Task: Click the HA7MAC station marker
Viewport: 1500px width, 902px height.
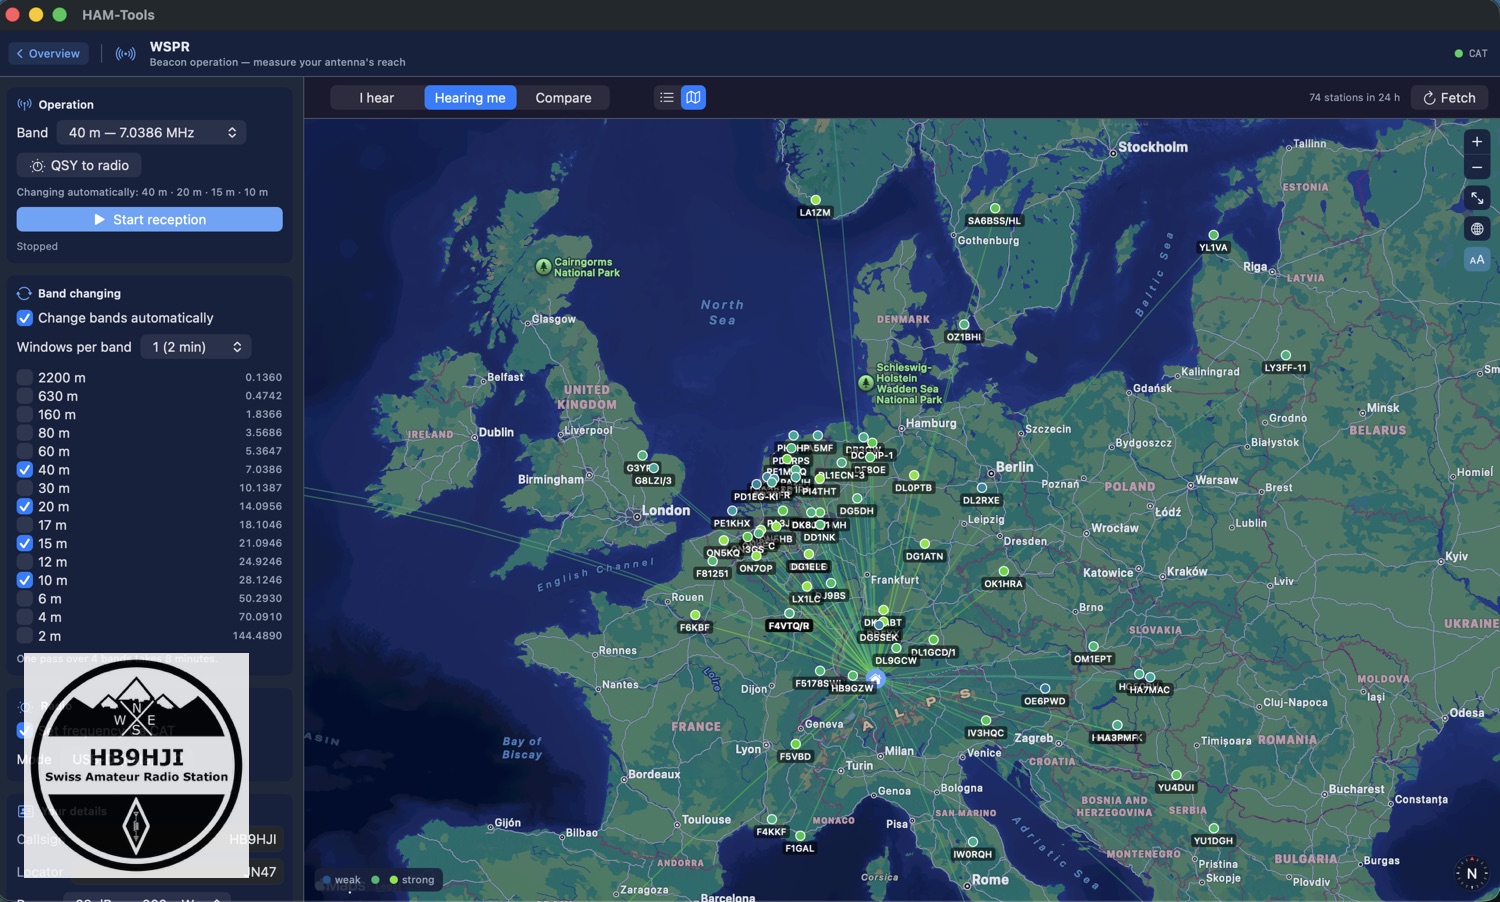Action: pos(1150,678)
